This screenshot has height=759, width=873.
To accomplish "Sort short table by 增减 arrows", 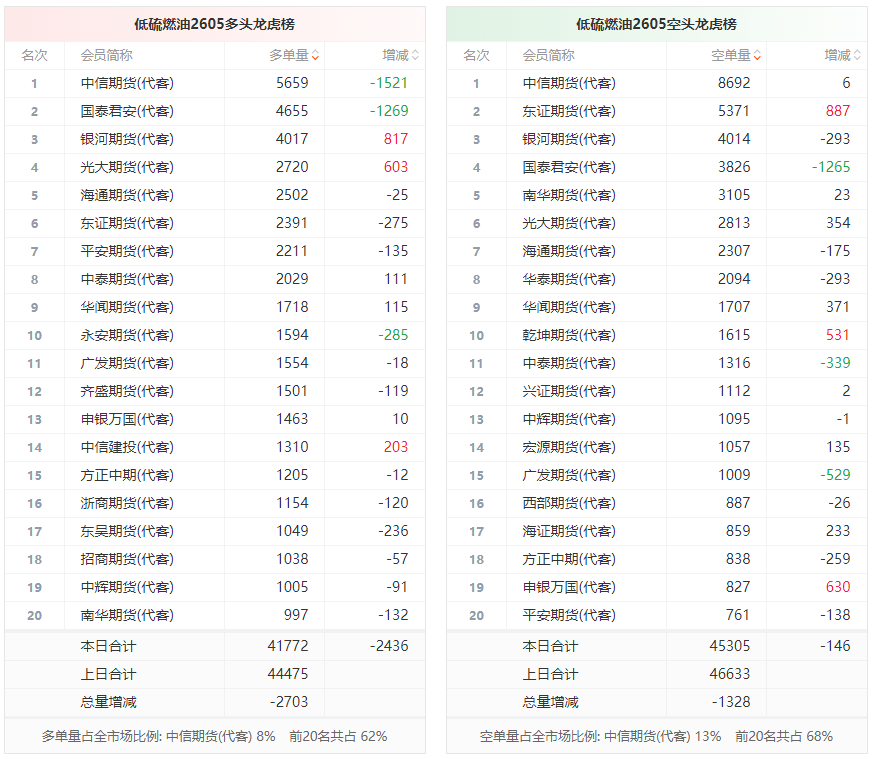I will [x=857, y=56].
